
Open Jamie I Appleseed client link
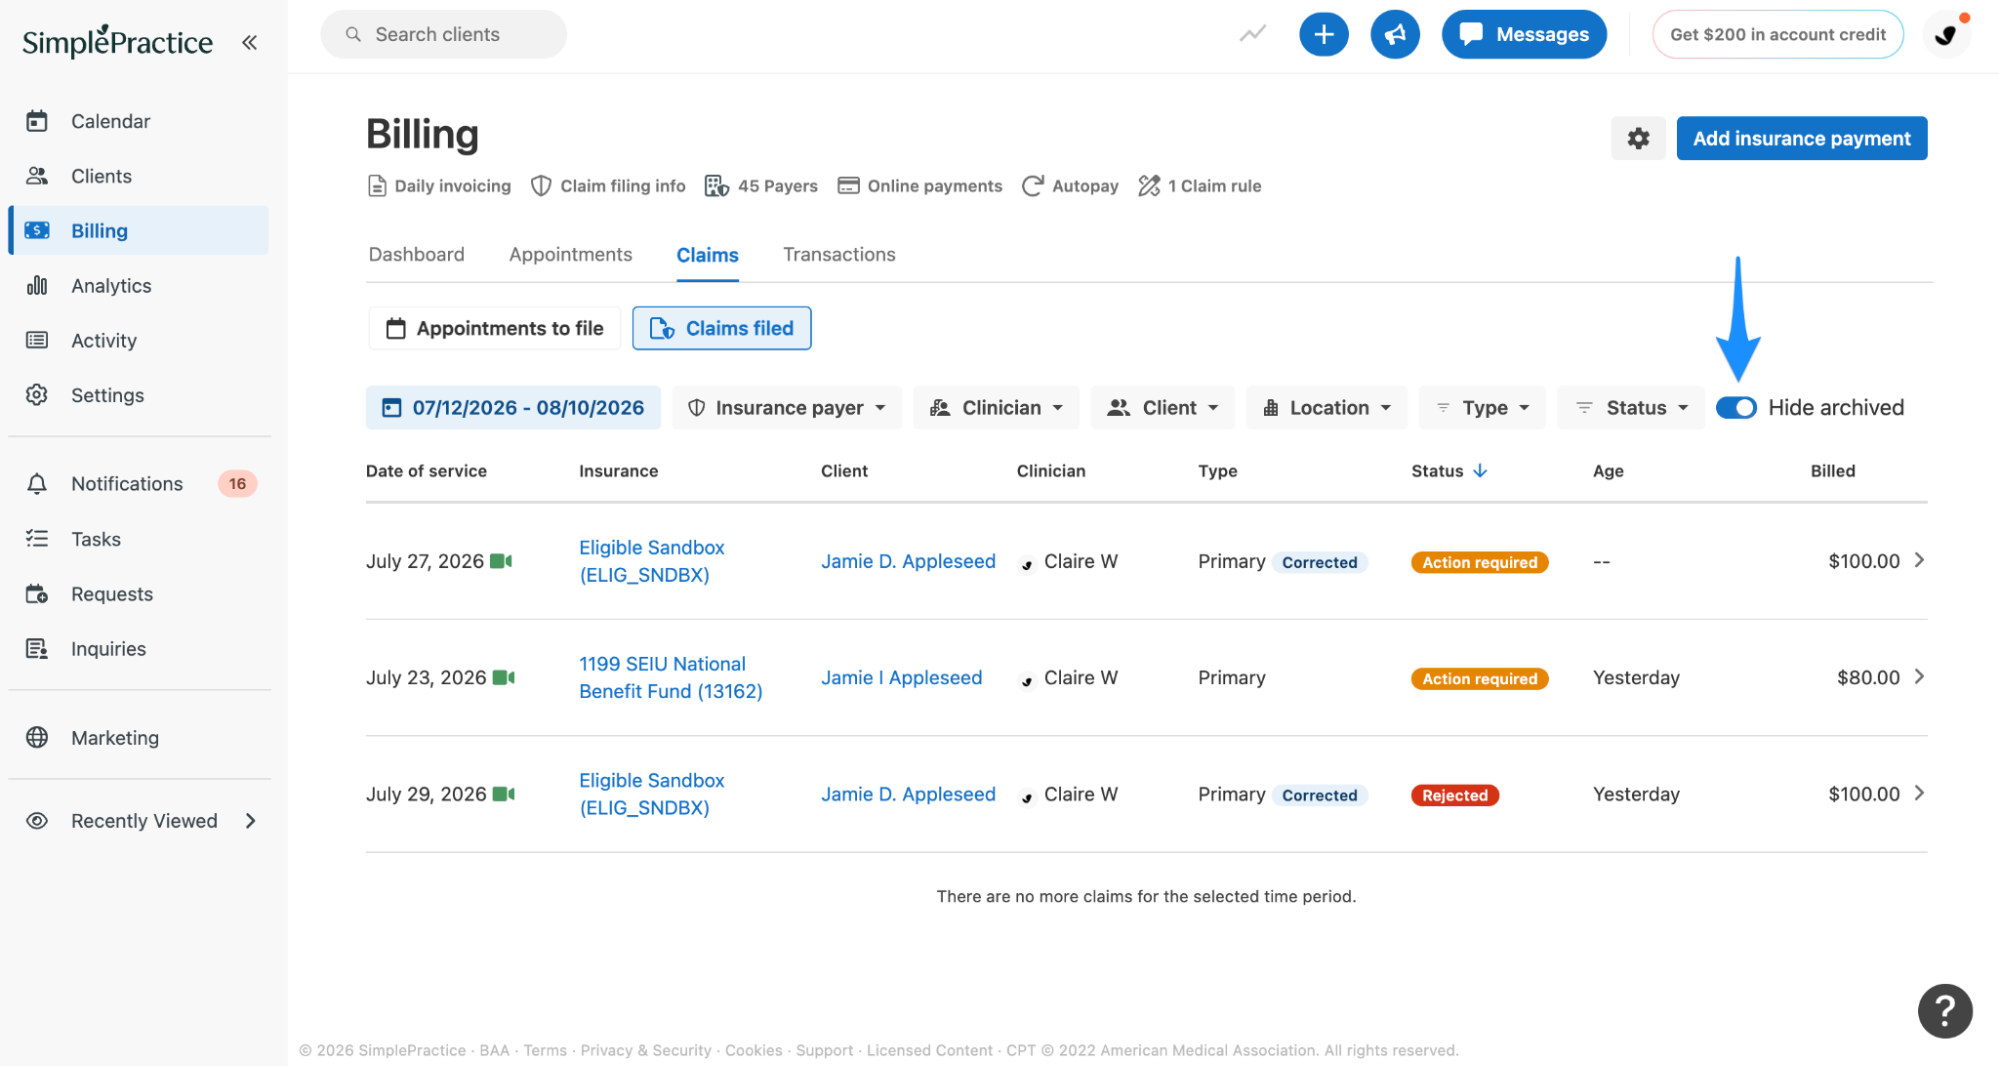[902, 678]
